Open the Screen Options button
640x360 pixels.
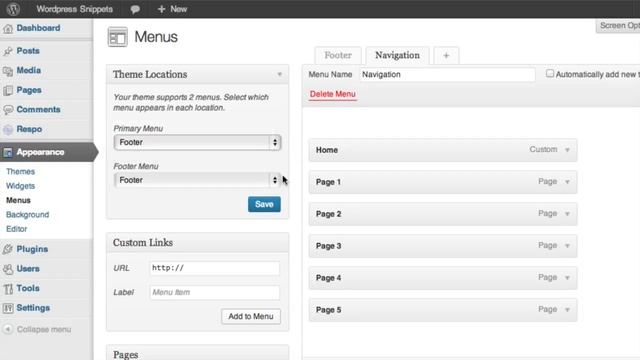(618, 26)
